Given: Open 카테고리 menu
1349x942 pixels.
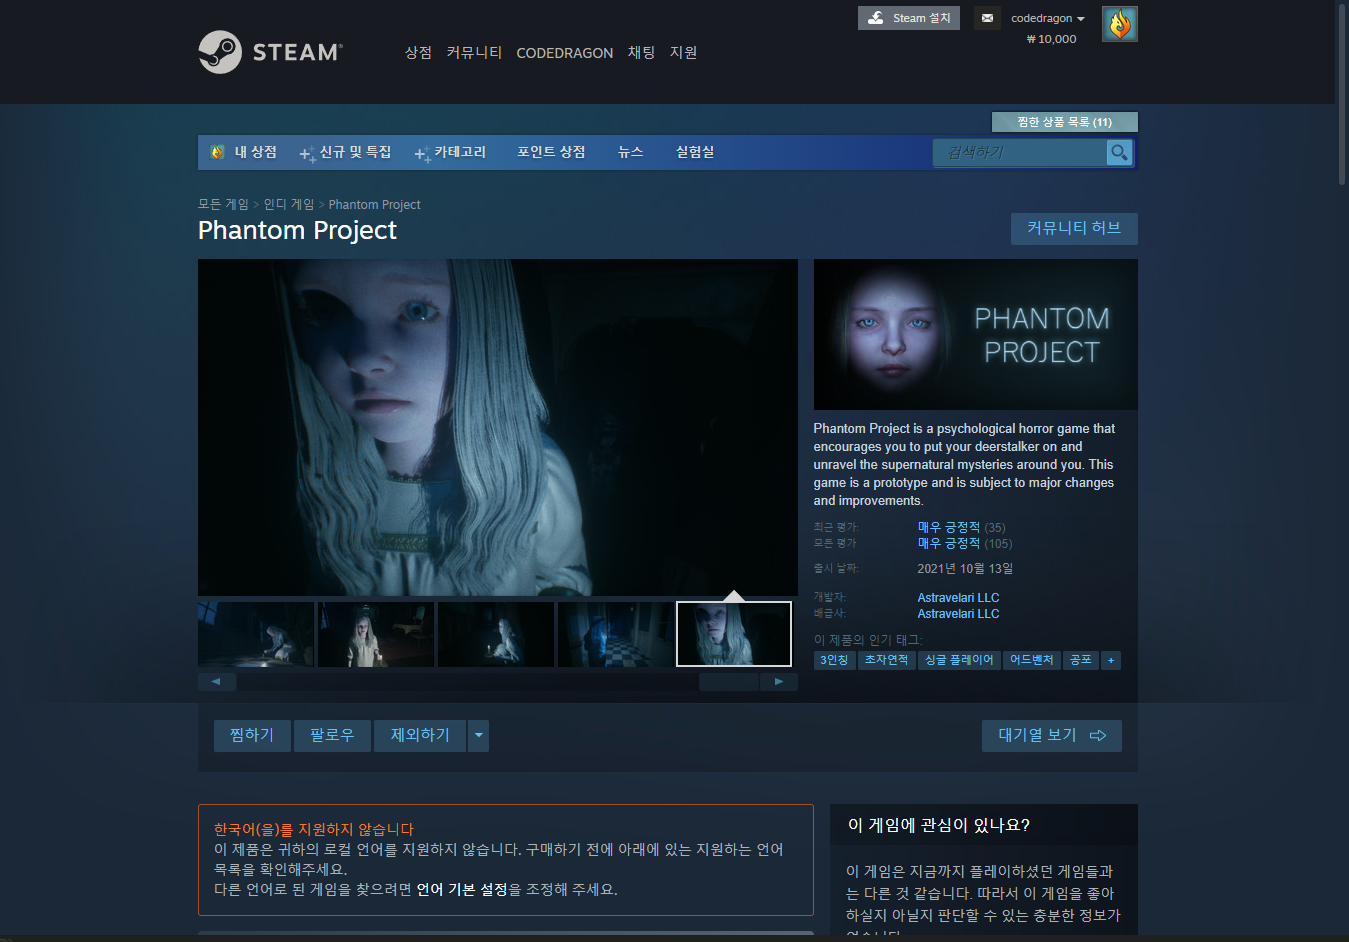Looking at the screenshot, I should (451, 152).
